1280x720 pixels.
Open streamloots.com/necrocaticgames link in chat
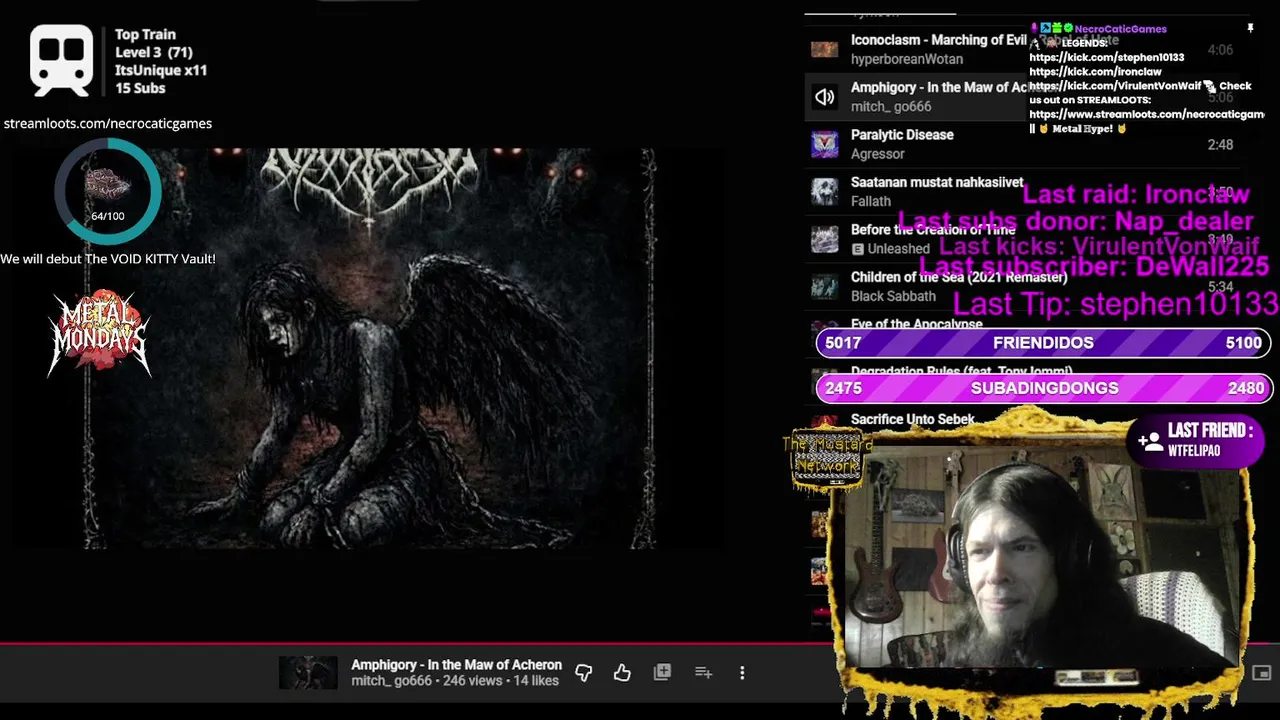(1146, 114)
